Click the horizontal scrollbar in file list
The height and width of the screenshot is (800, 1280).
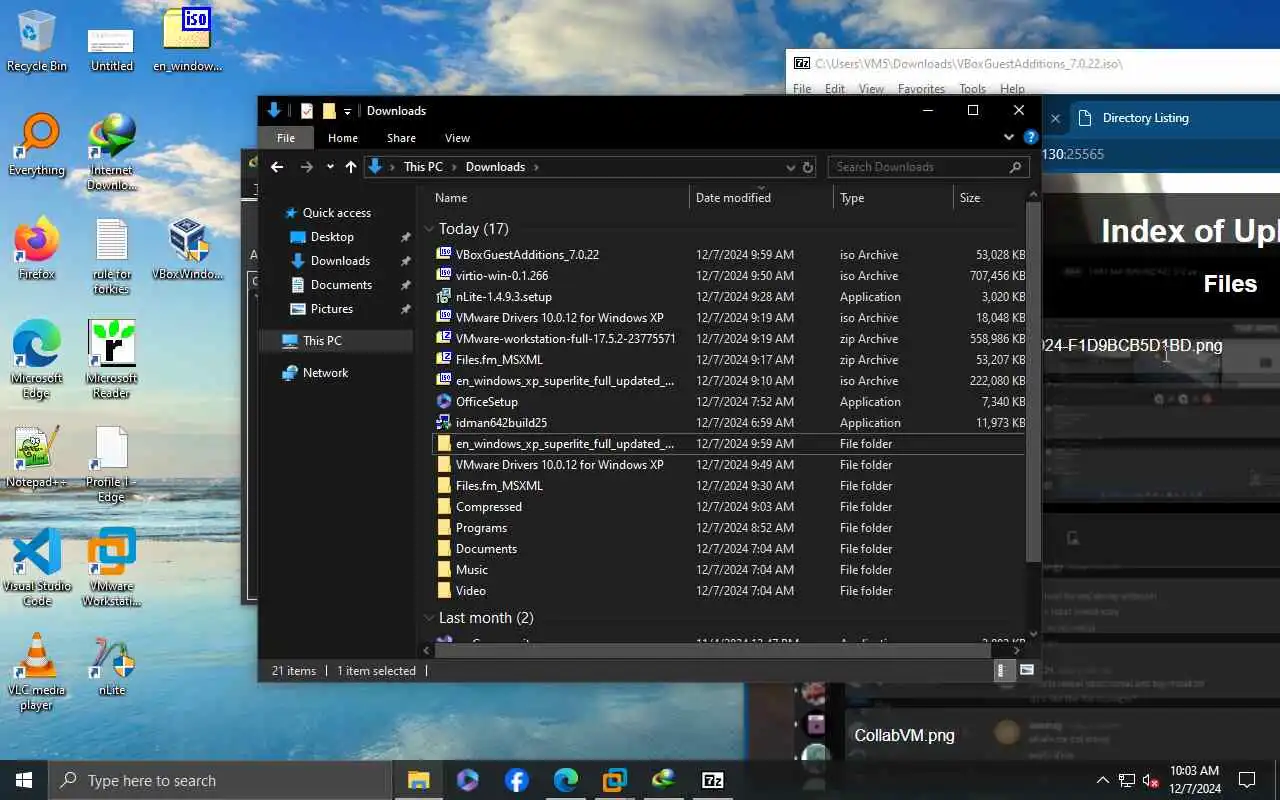point(713,650)
